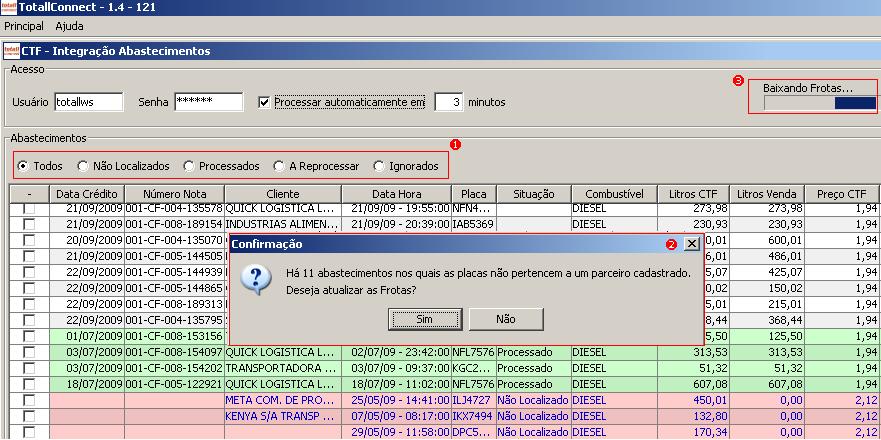Open the Principal menu
Viewport: 881px width, 440px height.
click(24, 26)
